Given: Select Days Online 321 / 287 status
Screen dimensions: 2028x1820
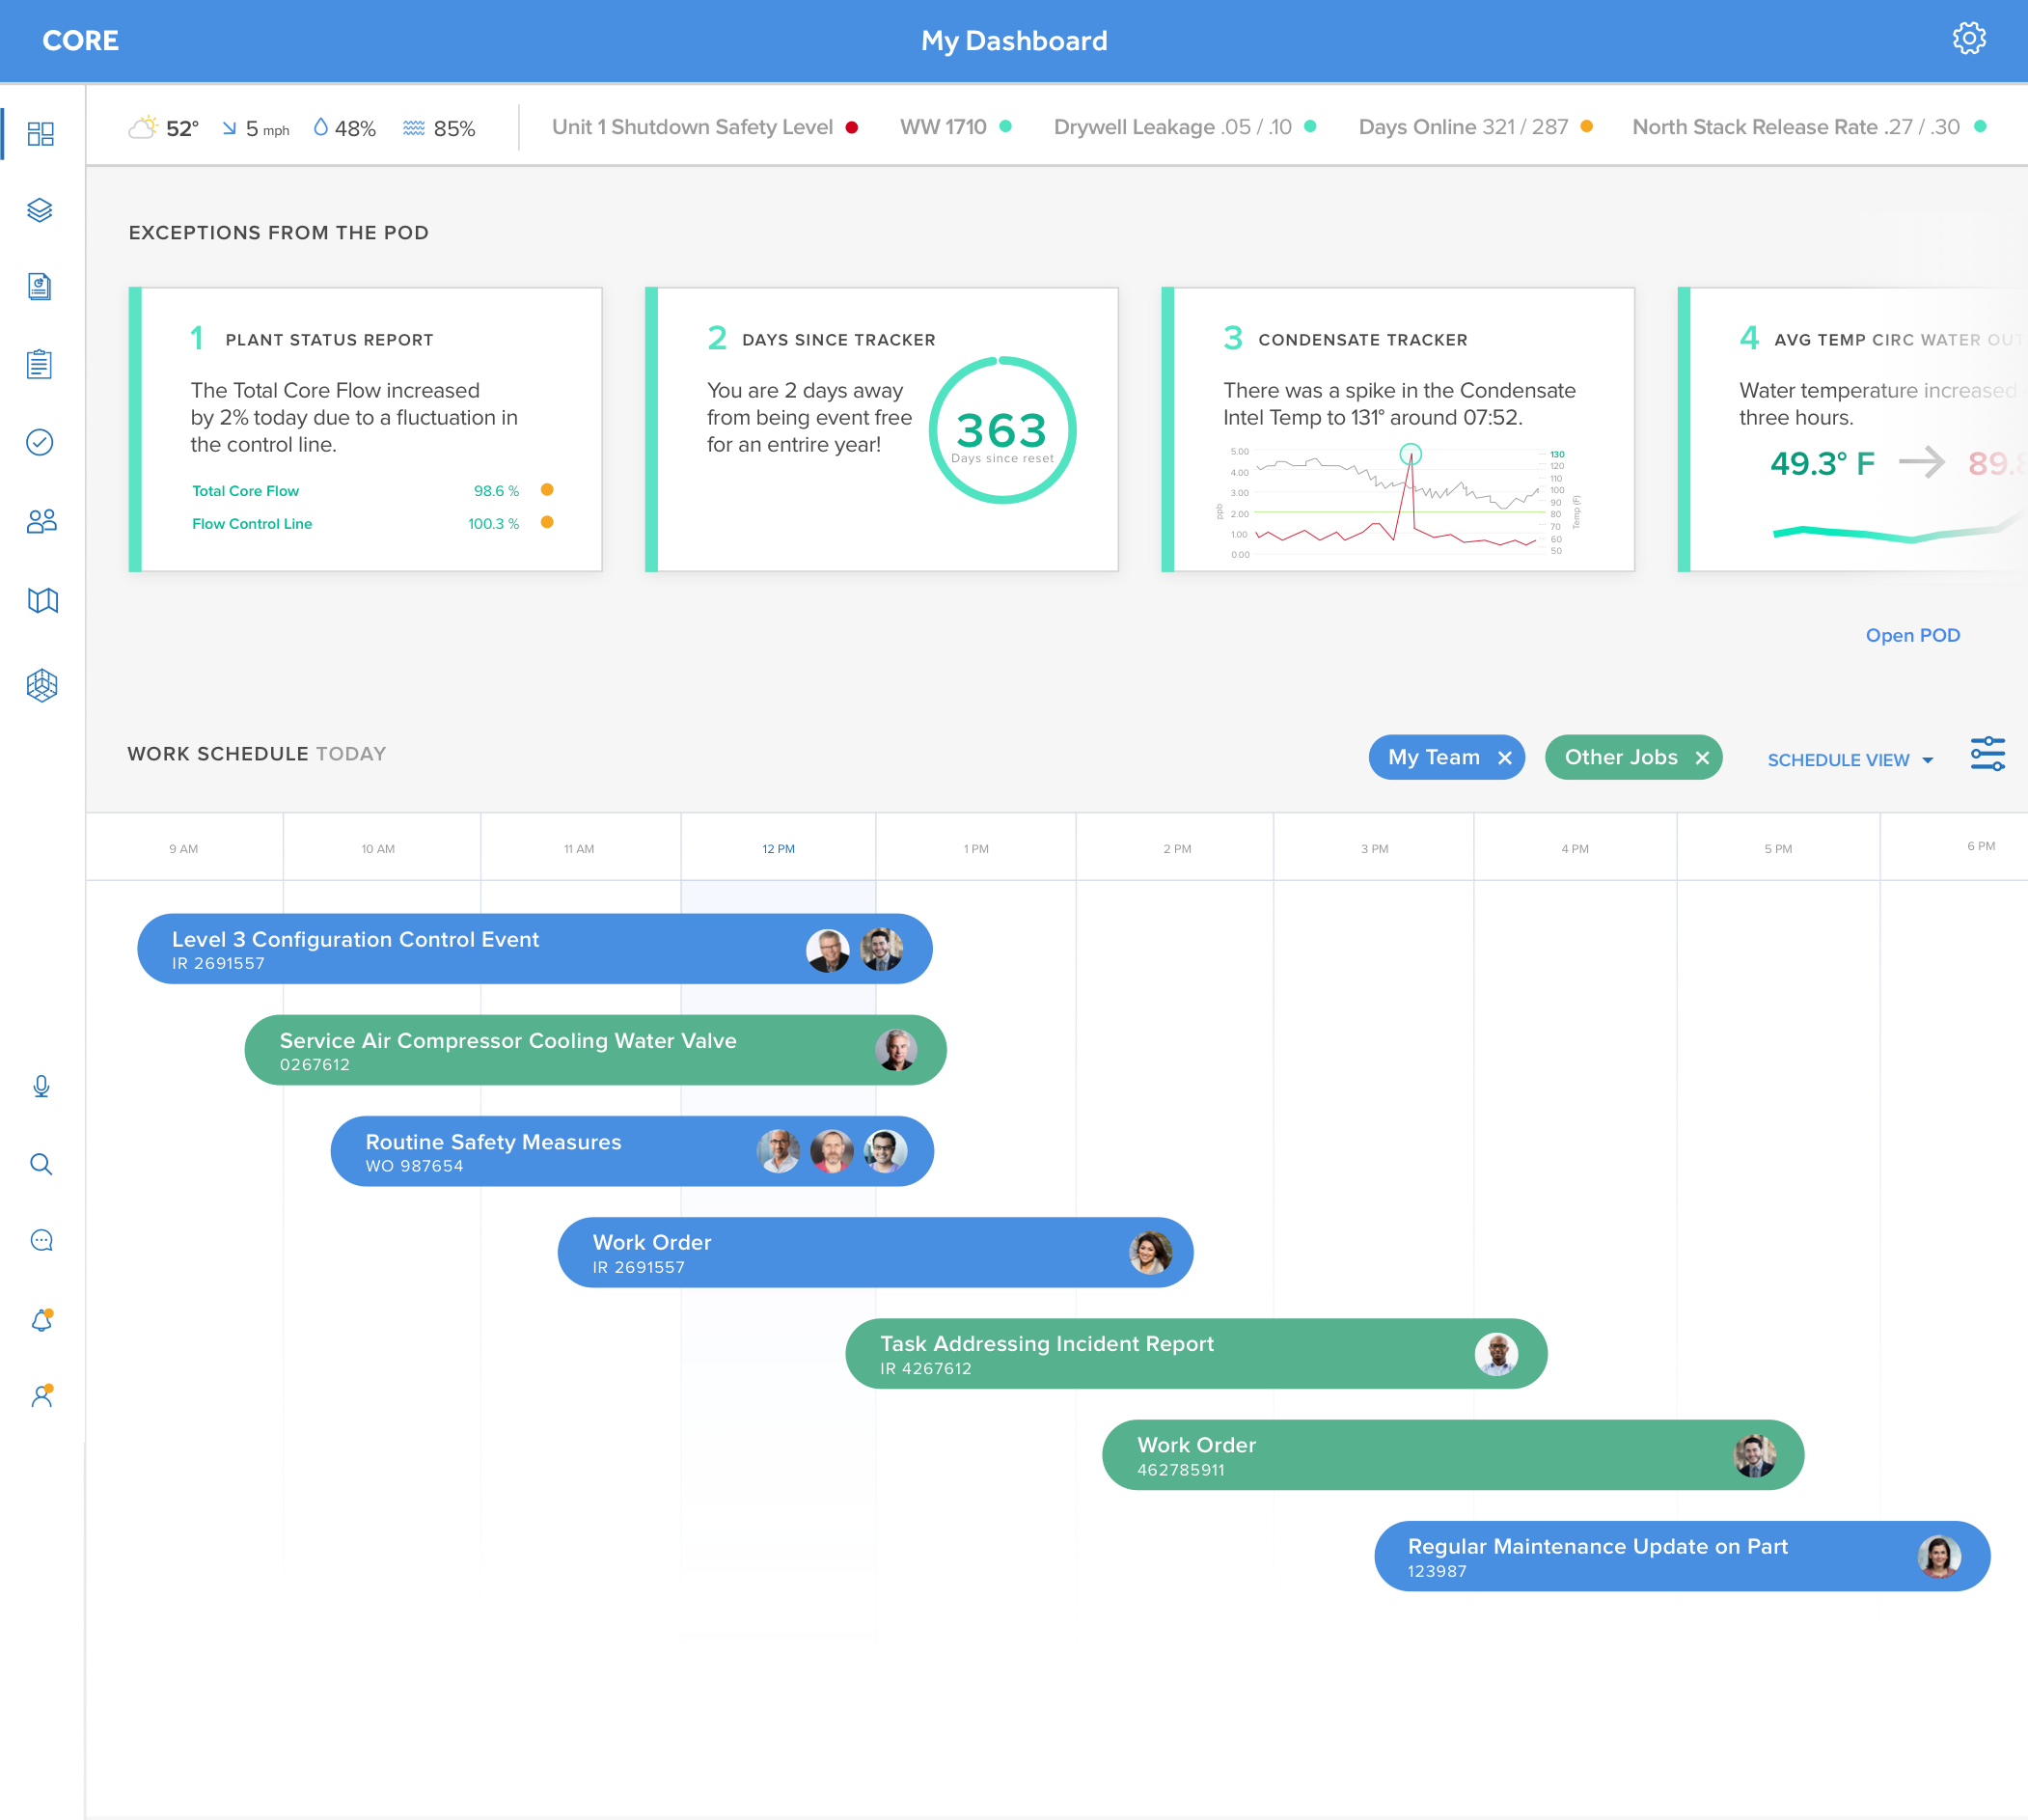Looking at the screenshot, I should [1475, 127].
